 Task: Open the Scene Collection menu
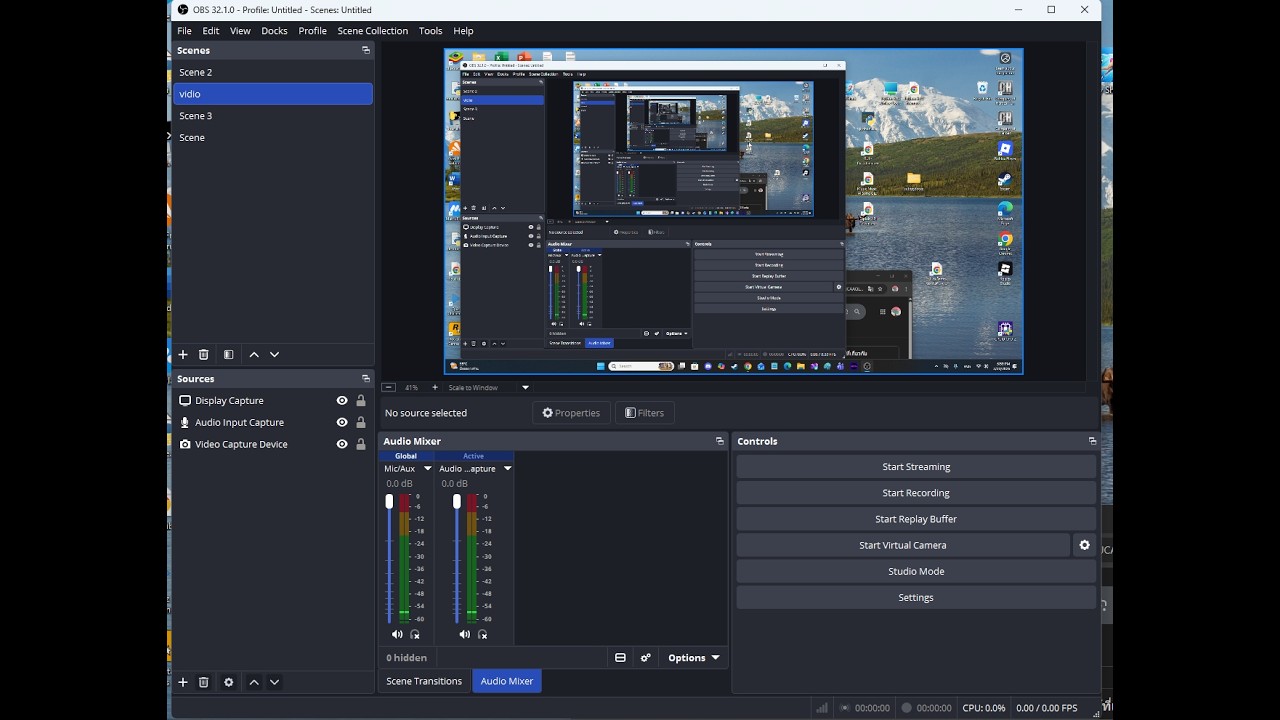click(373, 31)
